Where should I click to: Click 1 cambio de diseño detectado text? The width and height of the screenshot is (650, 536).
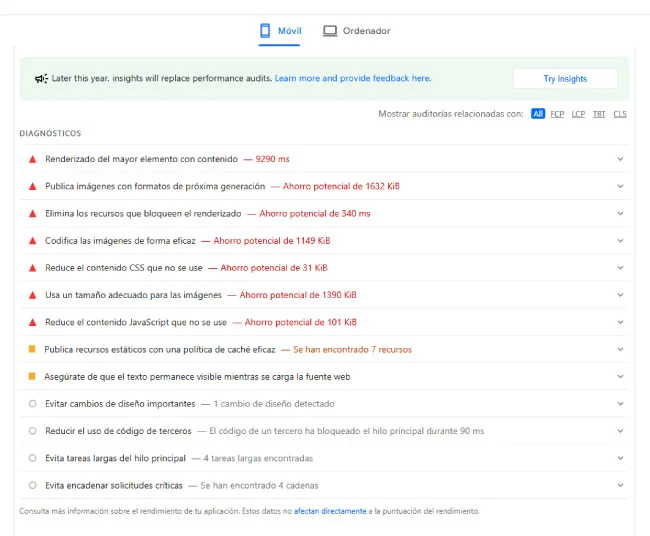pos(274,404)
